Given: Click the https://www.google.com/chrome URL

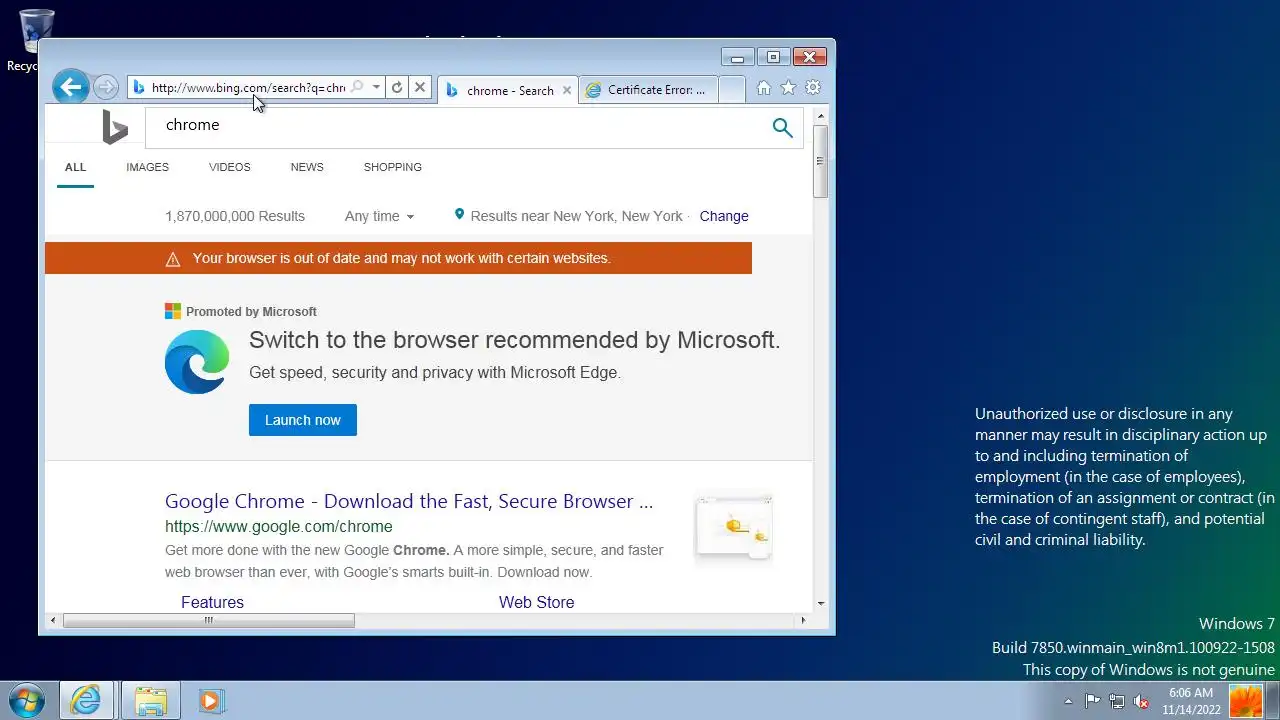Looking at the screenshot, I should point(278,526).
